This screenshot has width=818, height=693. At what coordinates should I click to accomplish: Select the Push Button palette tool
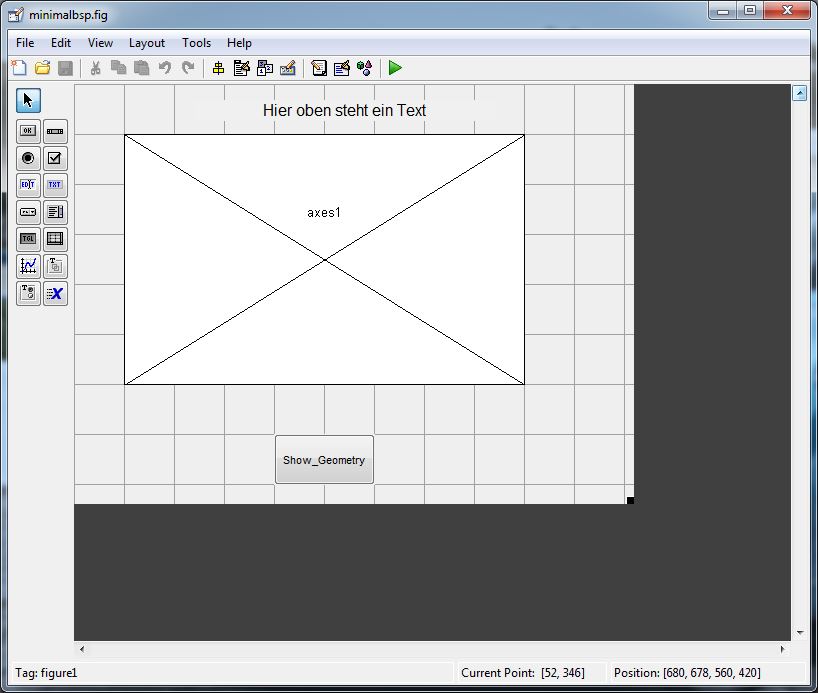click(x=28, y=131)
